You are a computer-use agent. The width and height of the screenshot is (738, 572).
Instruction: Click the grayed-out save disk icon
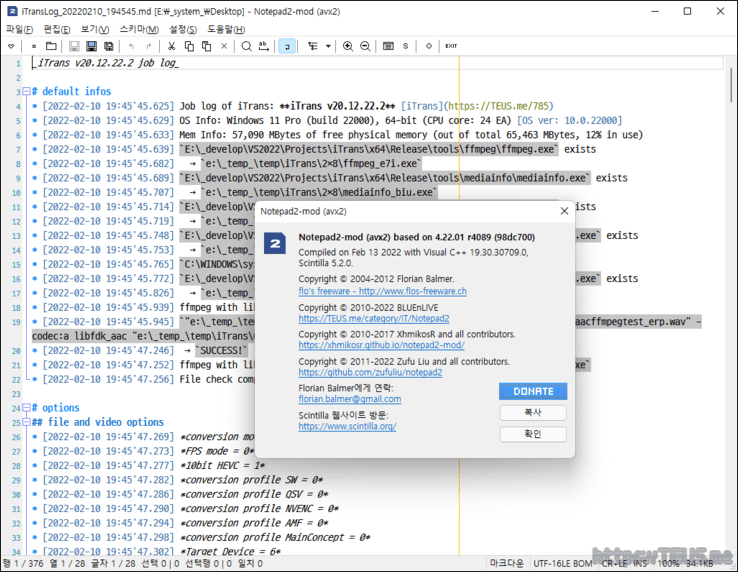pos(74,46)
